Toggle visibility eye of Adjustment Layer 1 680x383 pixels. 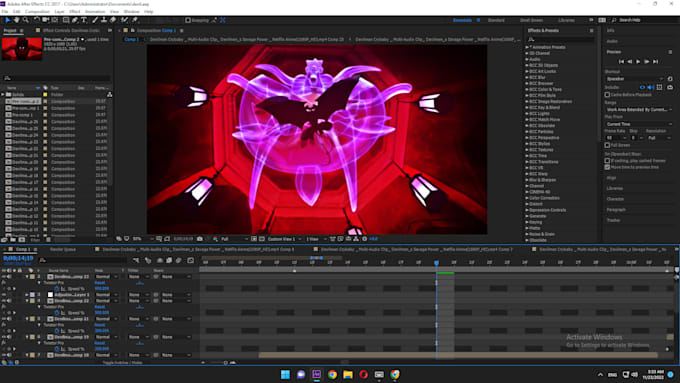click(4, 295)
